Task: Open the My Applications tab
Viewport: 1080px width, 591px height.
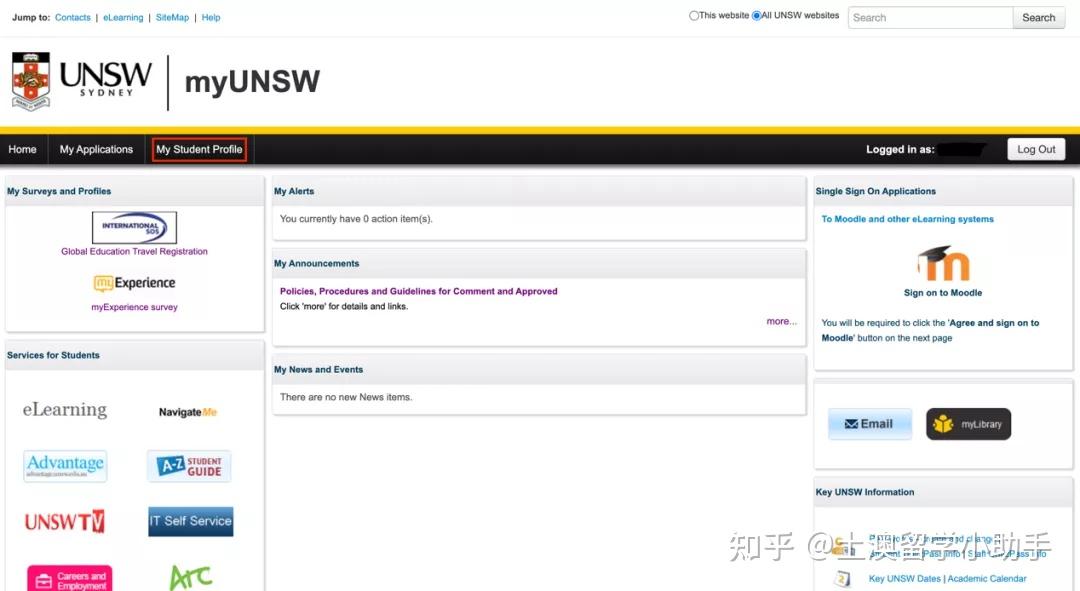Action: [x=96, y=148]
